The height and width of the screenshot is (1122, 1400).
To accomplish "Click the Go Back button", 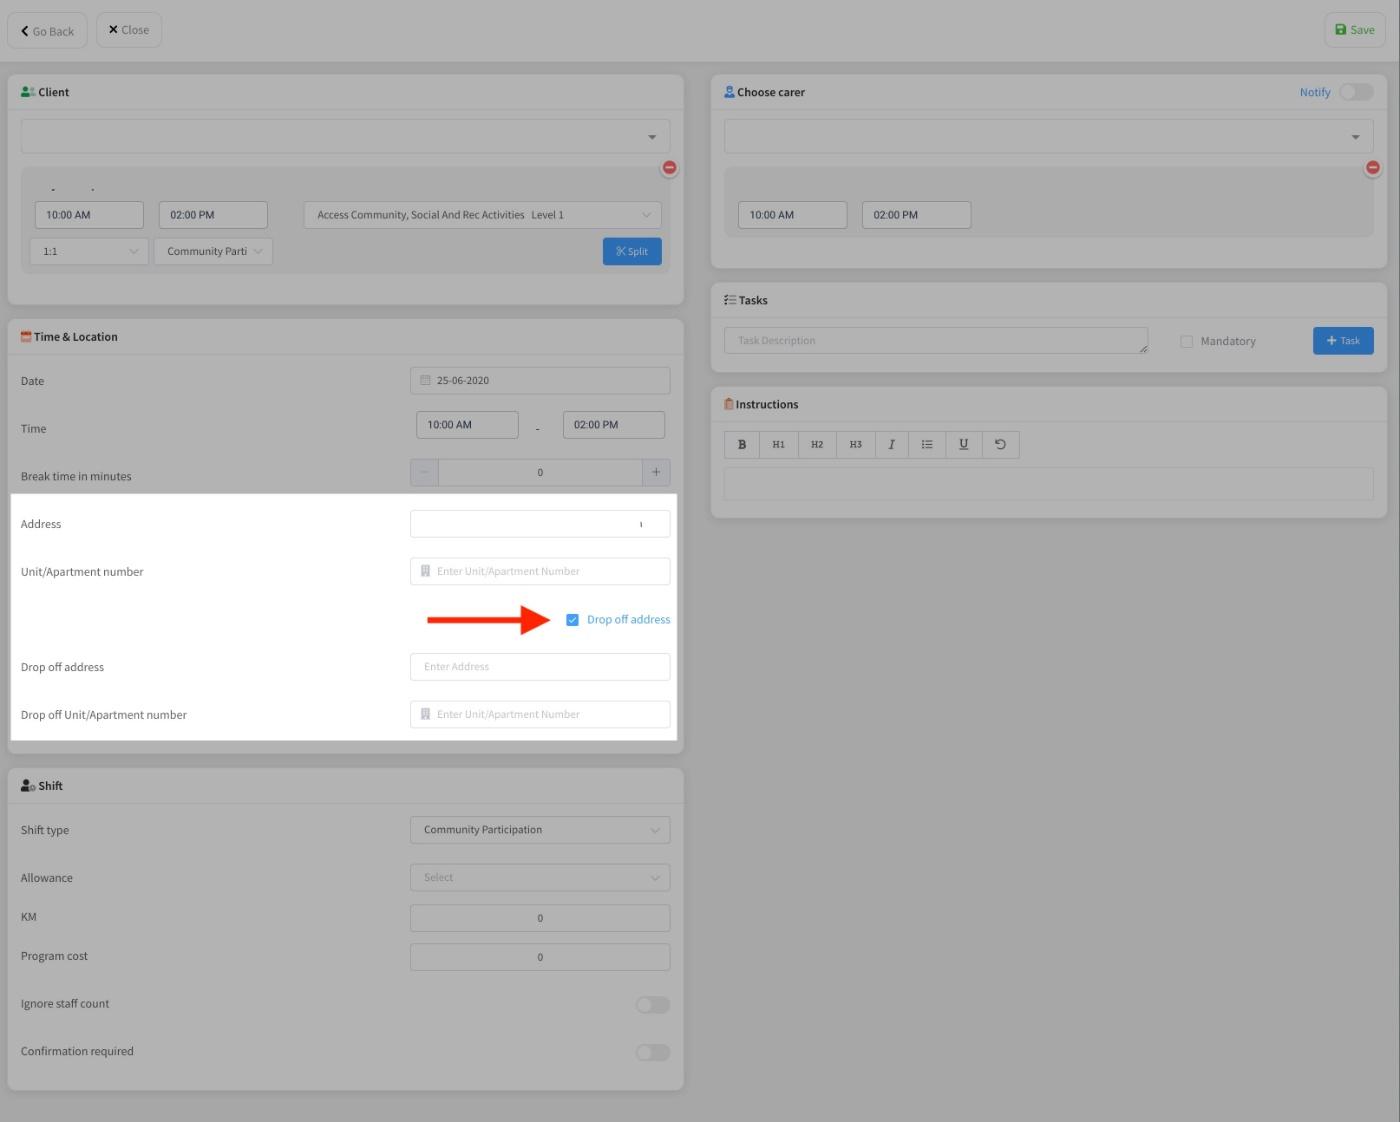I will tap(47, 31).
